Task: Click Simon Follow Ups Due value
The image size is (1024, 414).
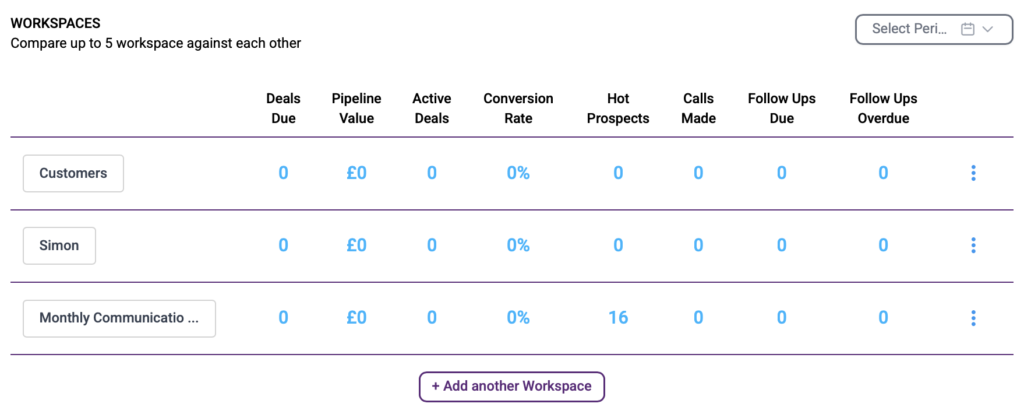Action: click(x=782, y=246)
